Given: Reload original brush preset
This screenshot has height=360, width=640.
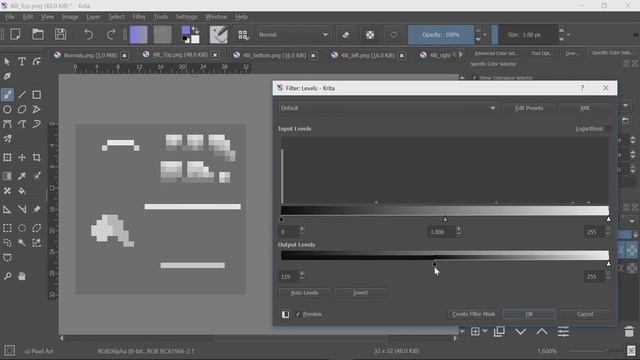Looking at the screenshot, I should pos(393,35).
